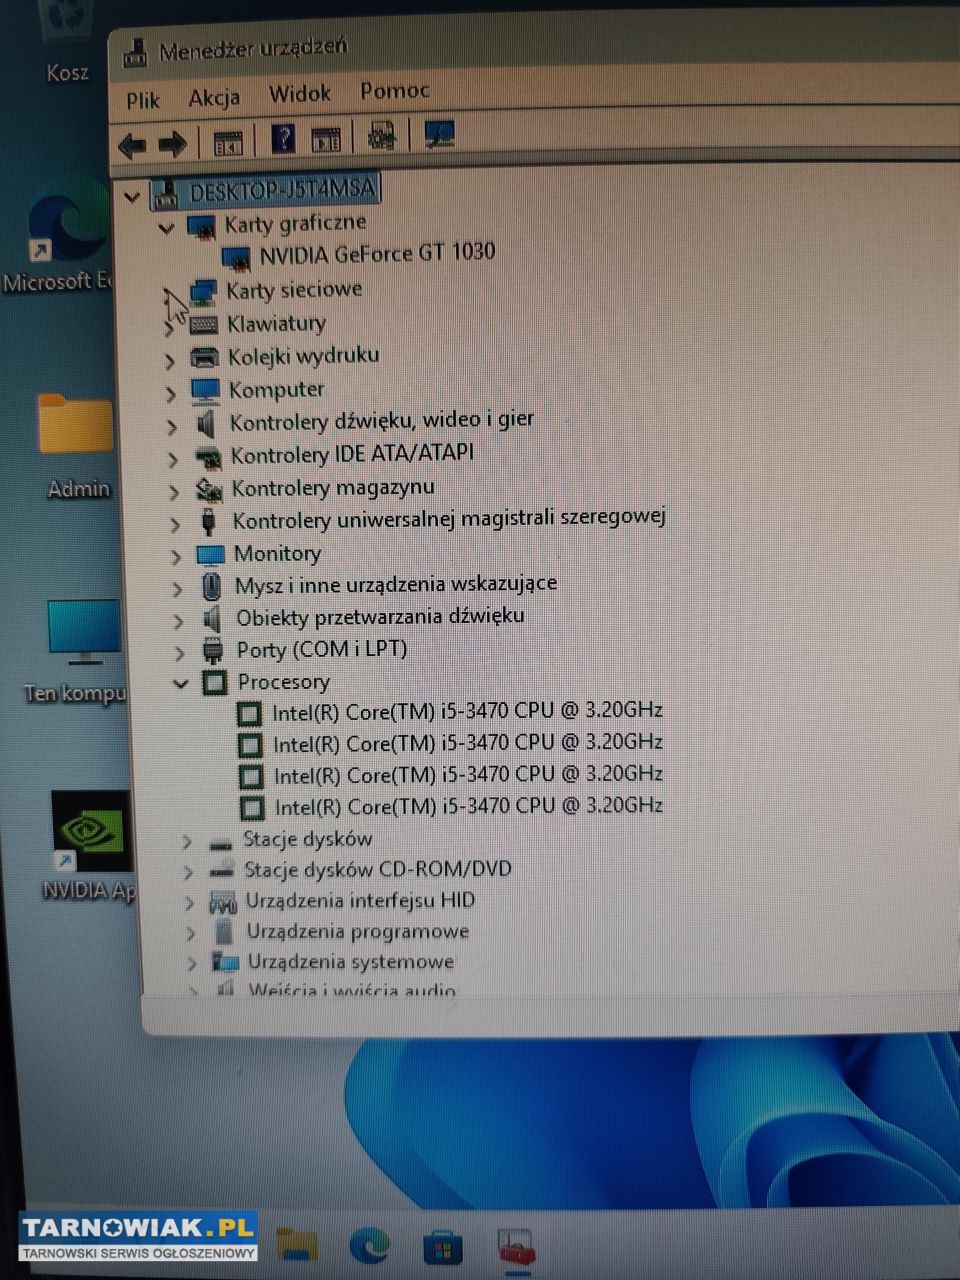Click the Monitory category icon
This screenshot has width=960, height=1280.
(210, 555)
